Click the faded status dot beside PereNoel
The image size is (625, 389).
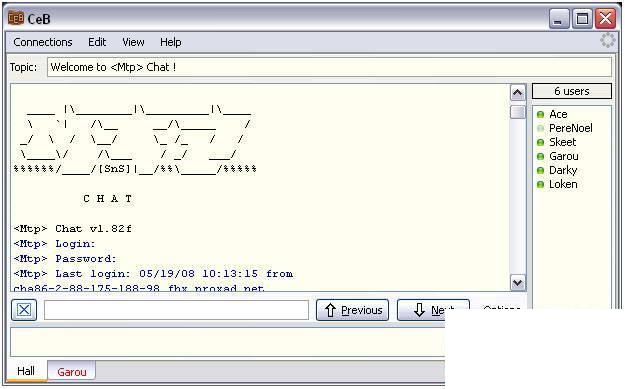coord(540,129)
